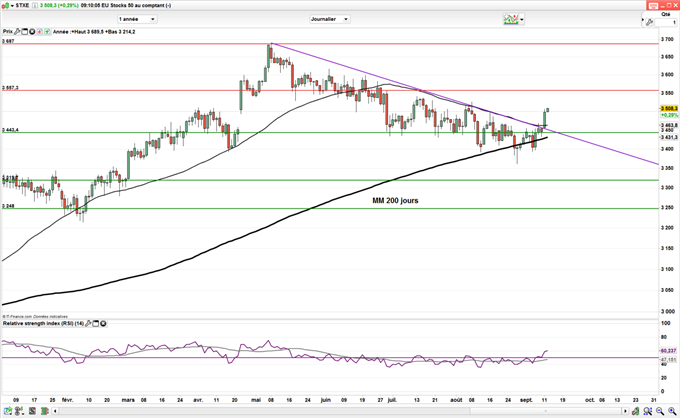Click the RSI 47,151 average value label
680x418 pixels.
pyautogui.click(x=668, y=359)
